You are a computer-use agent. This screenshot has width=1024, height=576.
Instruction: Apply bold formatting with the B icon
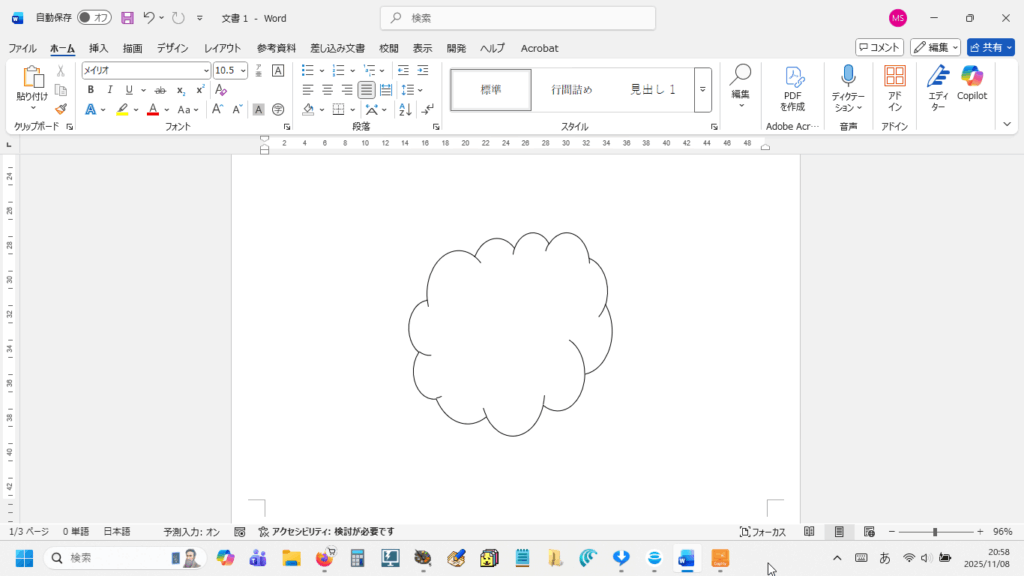click(x=91, y=90)
